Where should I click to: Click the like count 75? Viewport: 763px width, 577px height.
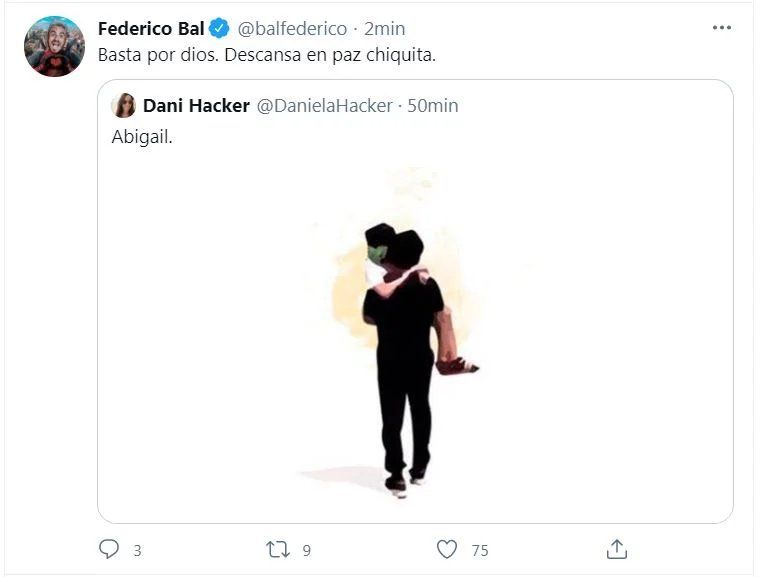(480, 550)
